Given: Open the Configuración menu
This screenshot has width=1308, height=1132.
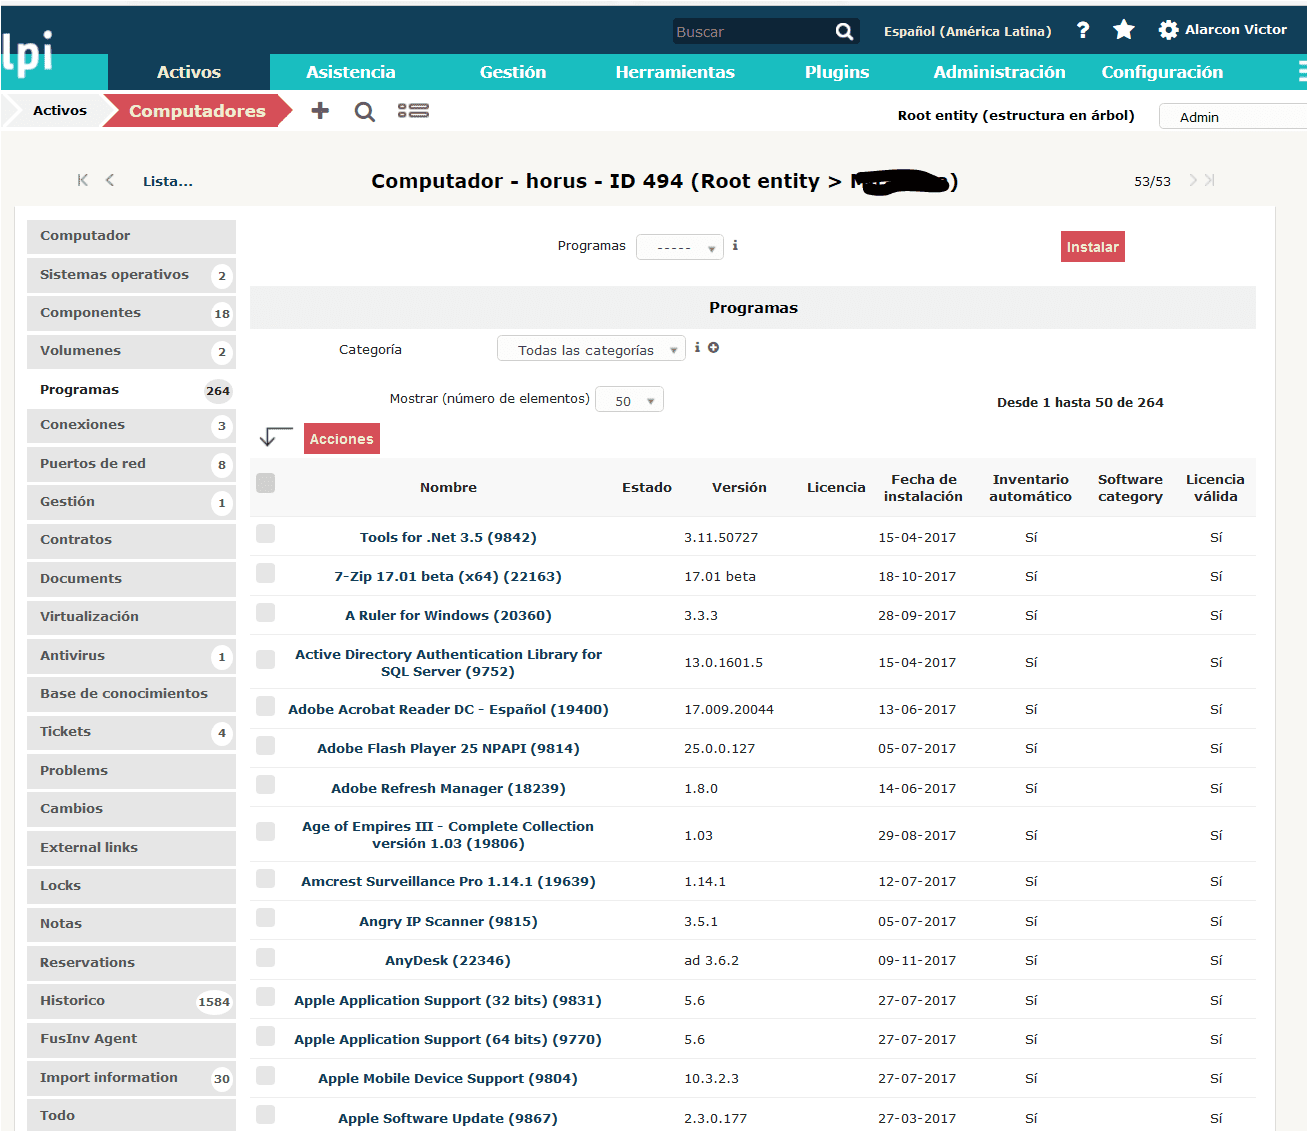Looking at the screenshot, I should click(x=1162, y=72).
